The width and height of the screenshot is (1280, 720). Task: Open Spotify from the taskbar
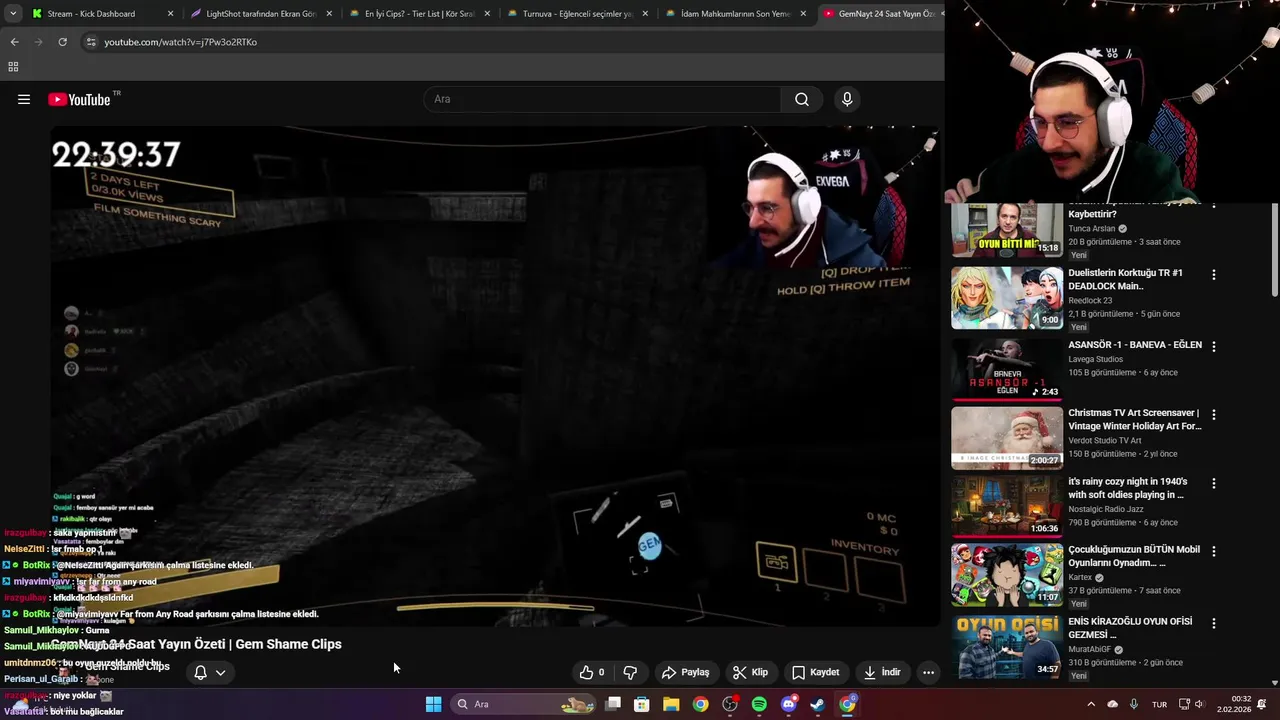tap(759, 704)
